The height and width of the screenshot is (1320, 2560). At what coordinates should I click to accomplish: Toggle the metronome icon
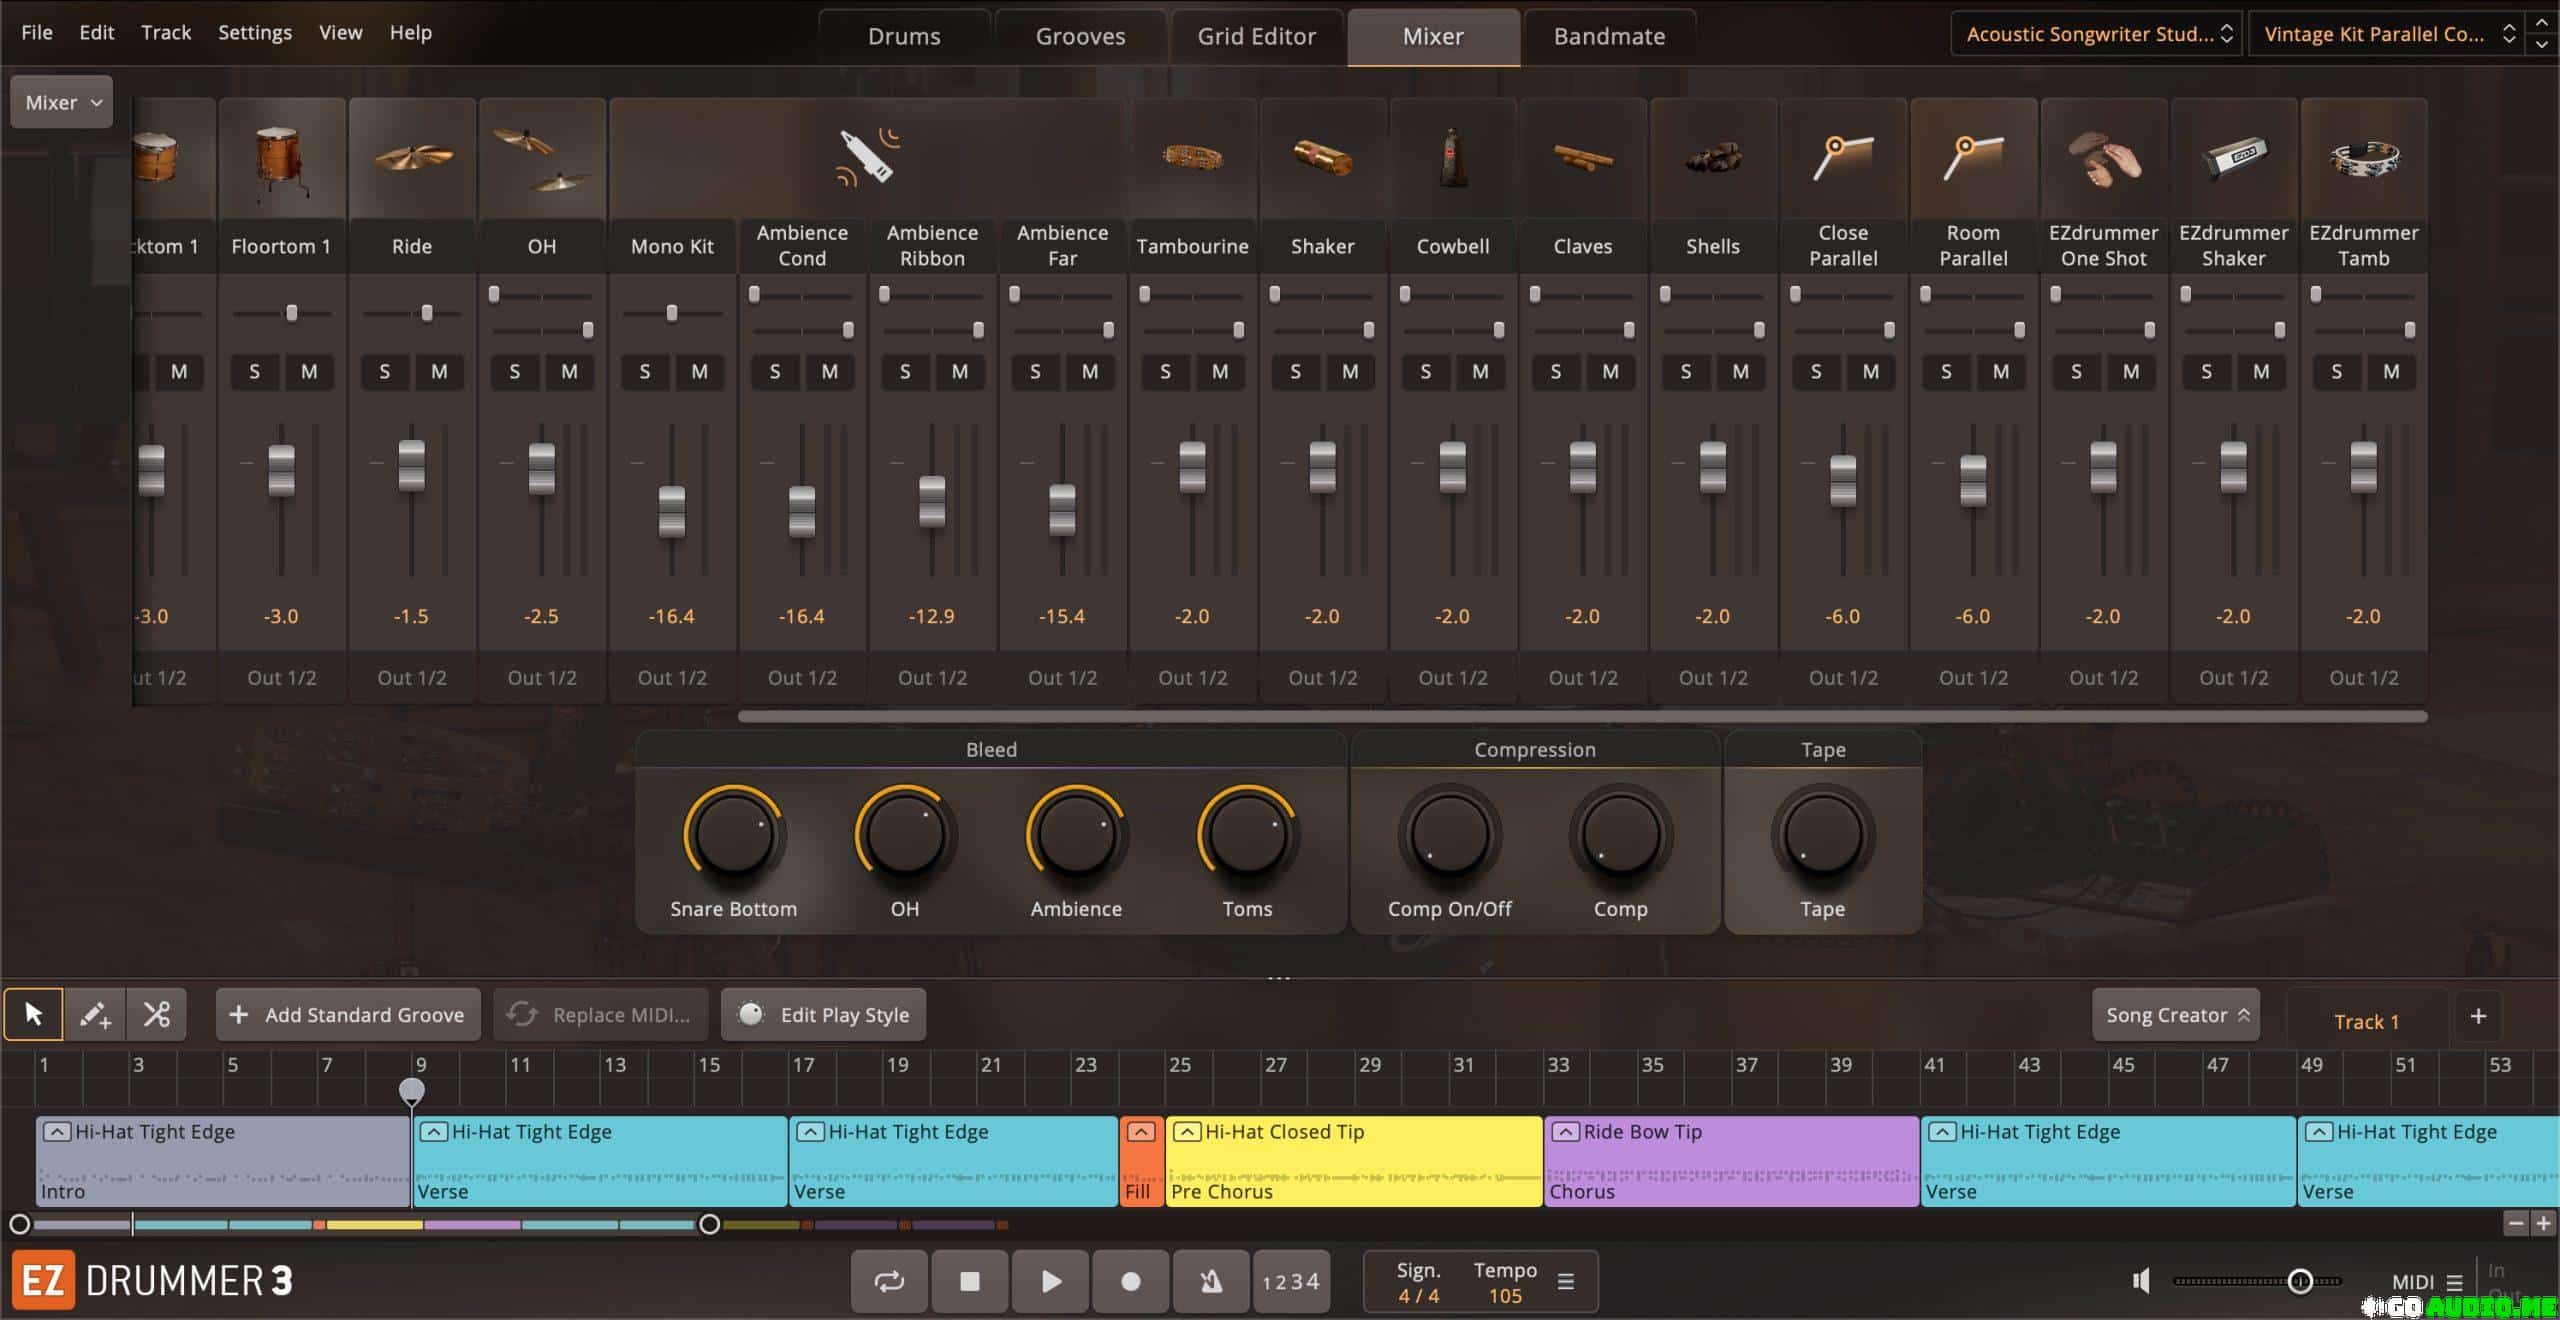1211,1281
